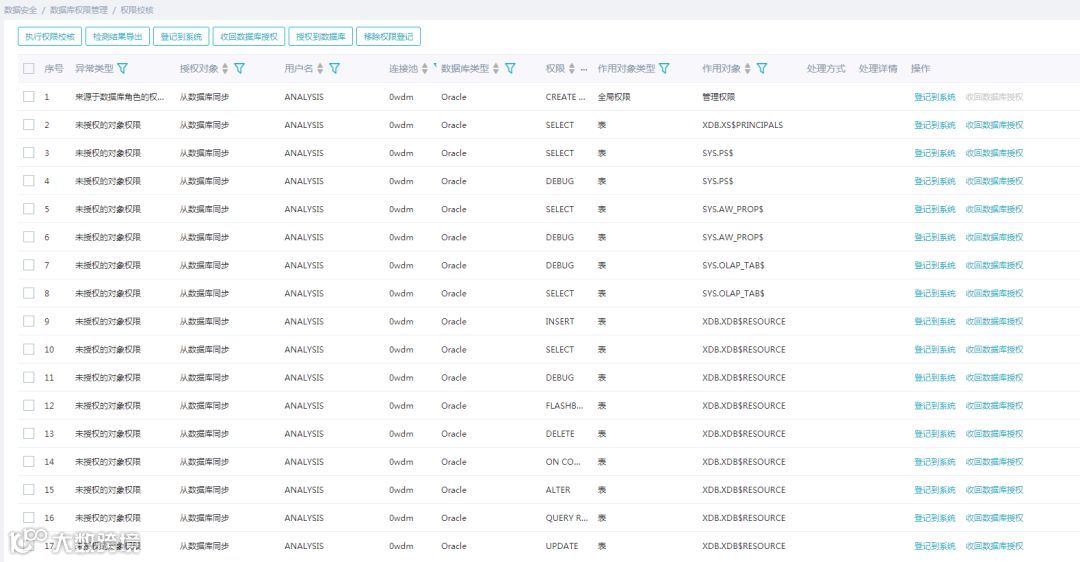The height and width of the screenshot is (562, 1080).
Task: Check the checkbox for row 11
Action: [x=28, y=377]
